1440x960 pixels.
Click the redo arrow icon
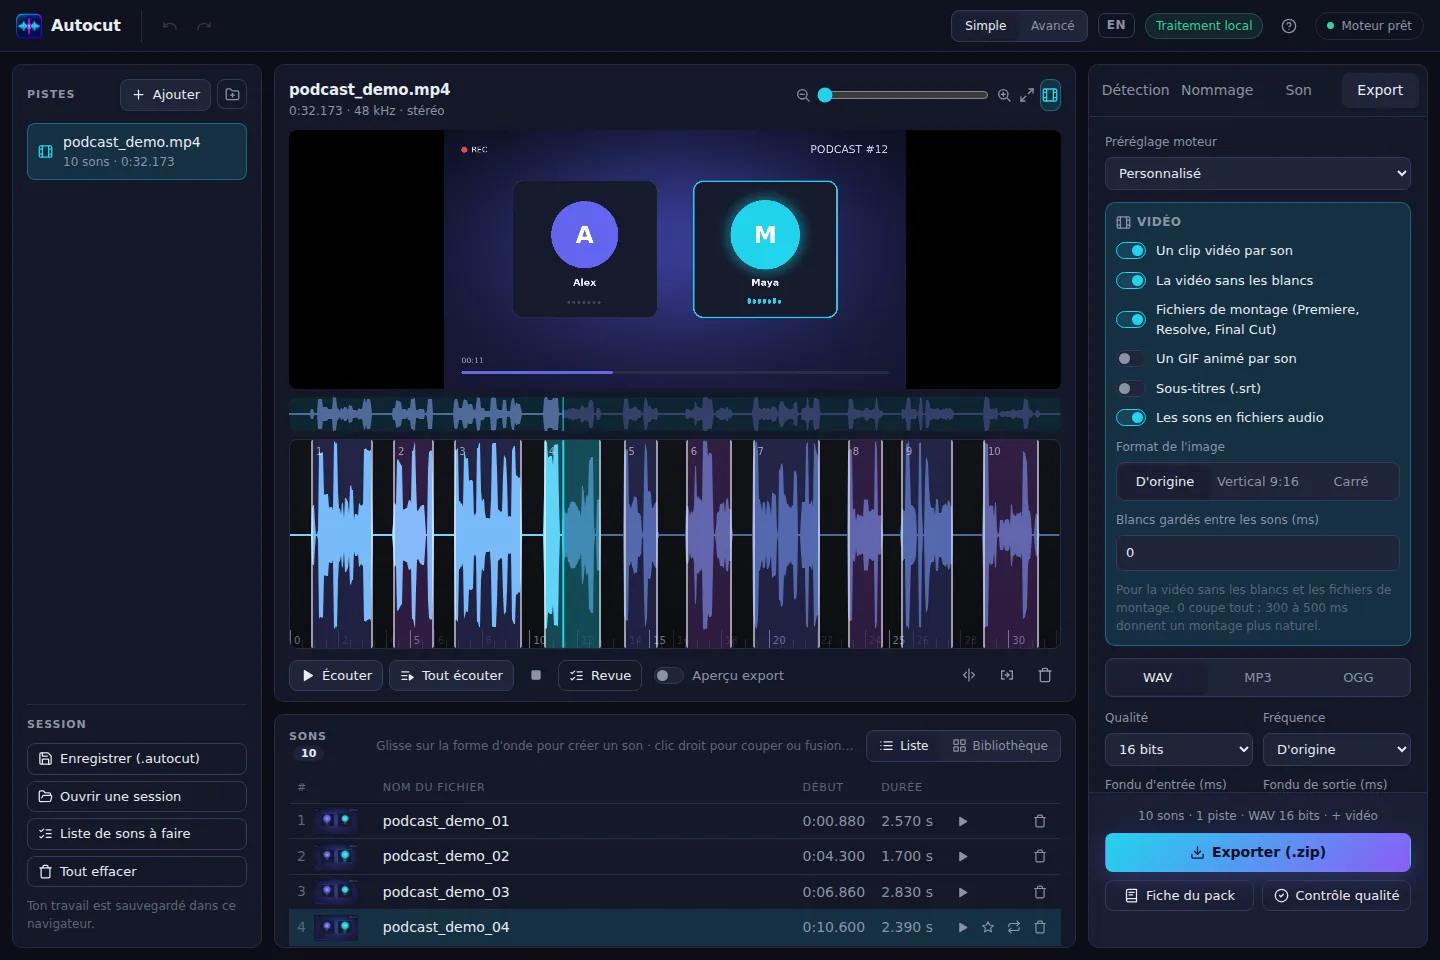coord(204,26)
